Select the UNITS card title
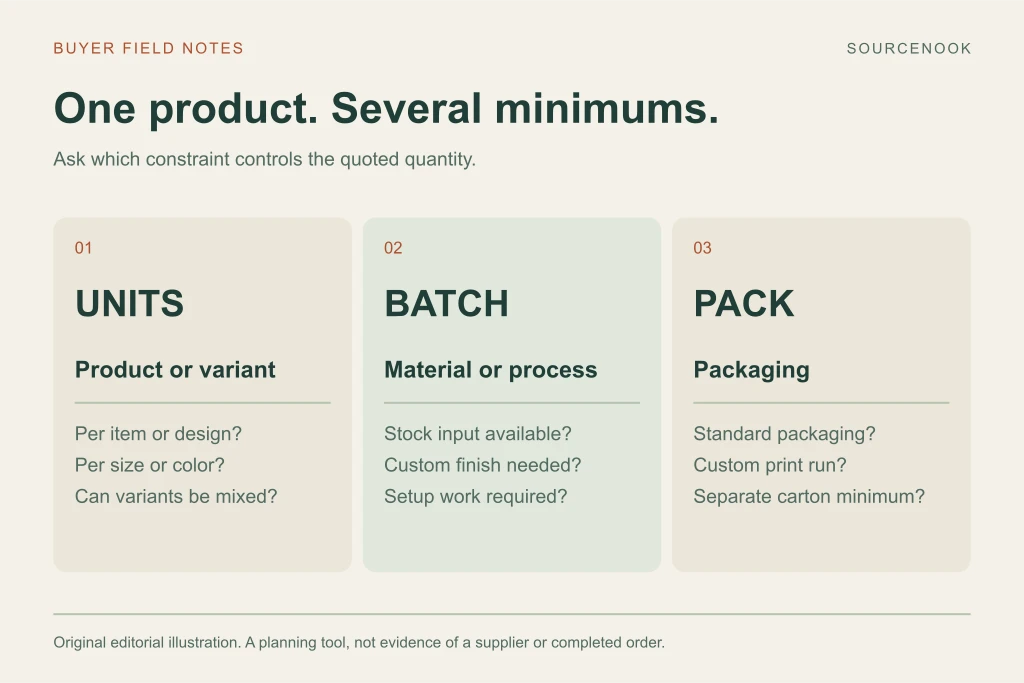Screen dimensions: 1024x683 pyautogui.click(x=129, y=304)
